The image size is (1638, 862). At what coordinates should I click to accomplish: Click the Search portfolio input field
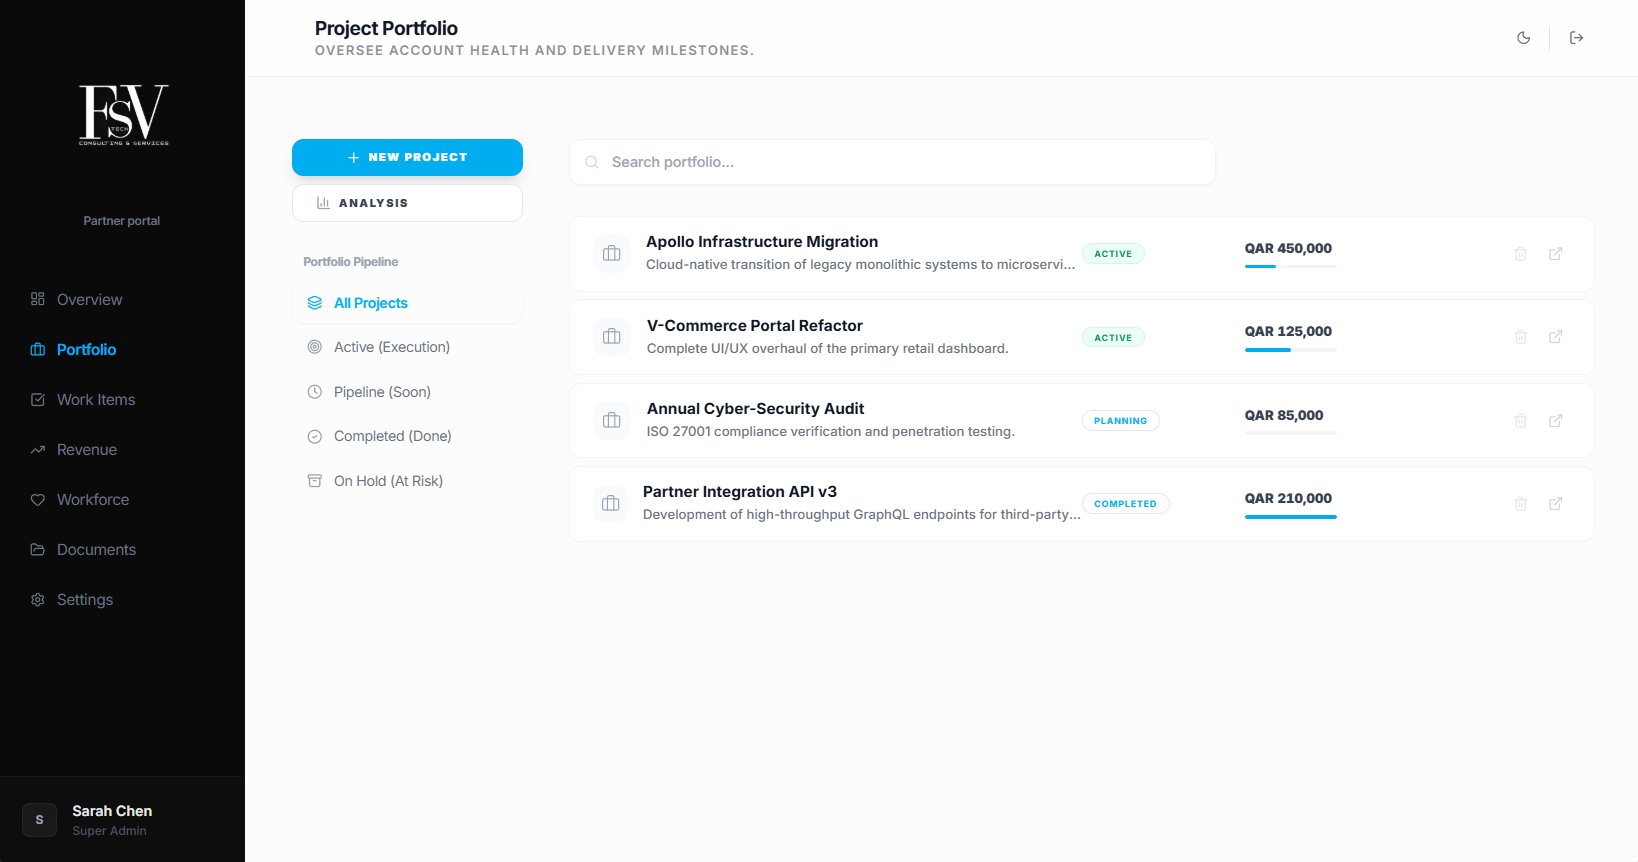click(892, 162)
